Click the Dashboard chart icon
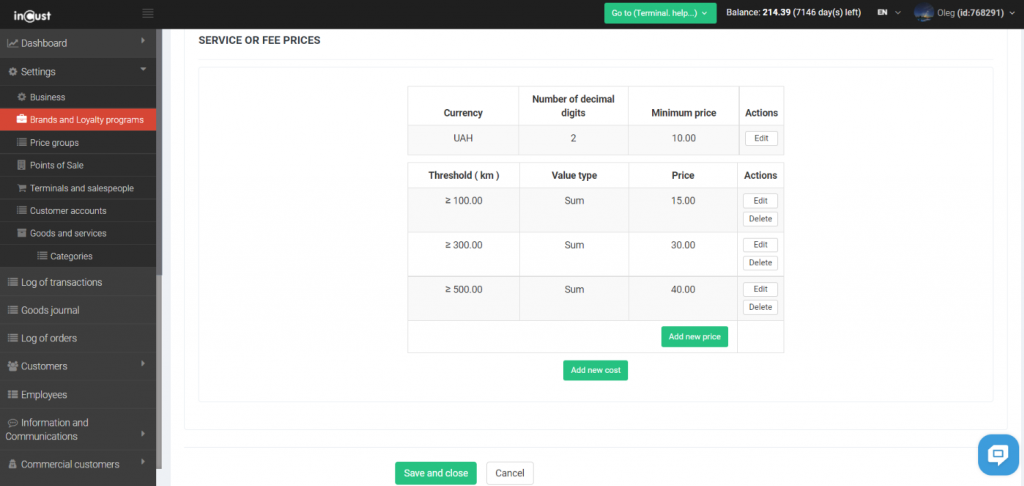 click(x=13, y=43)
